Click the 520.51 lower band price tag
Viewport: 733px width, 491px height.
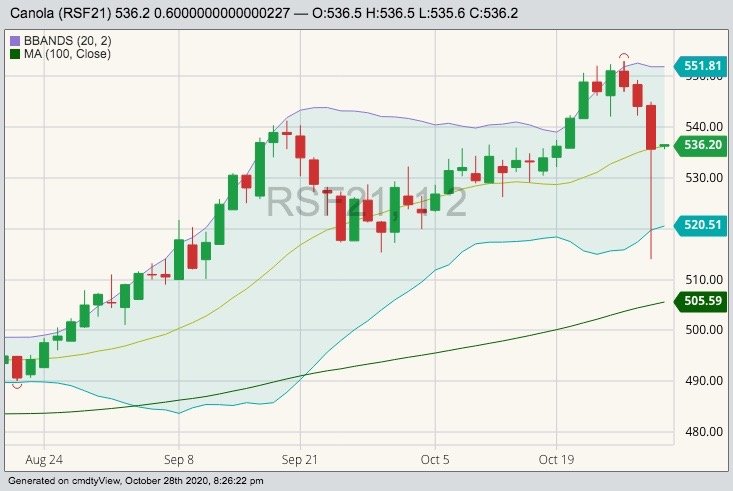700,225
